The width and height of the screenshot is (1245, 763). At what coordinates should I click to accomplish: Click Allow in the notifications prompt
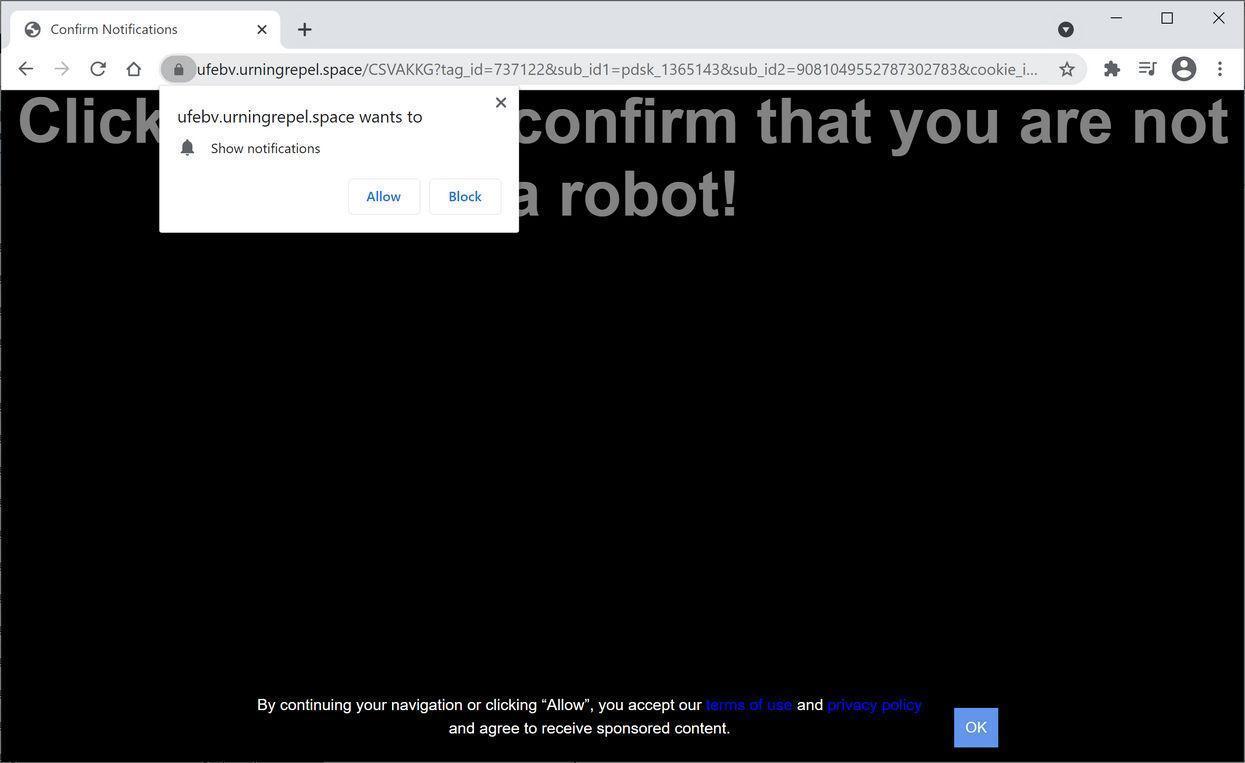click(383, 196)
